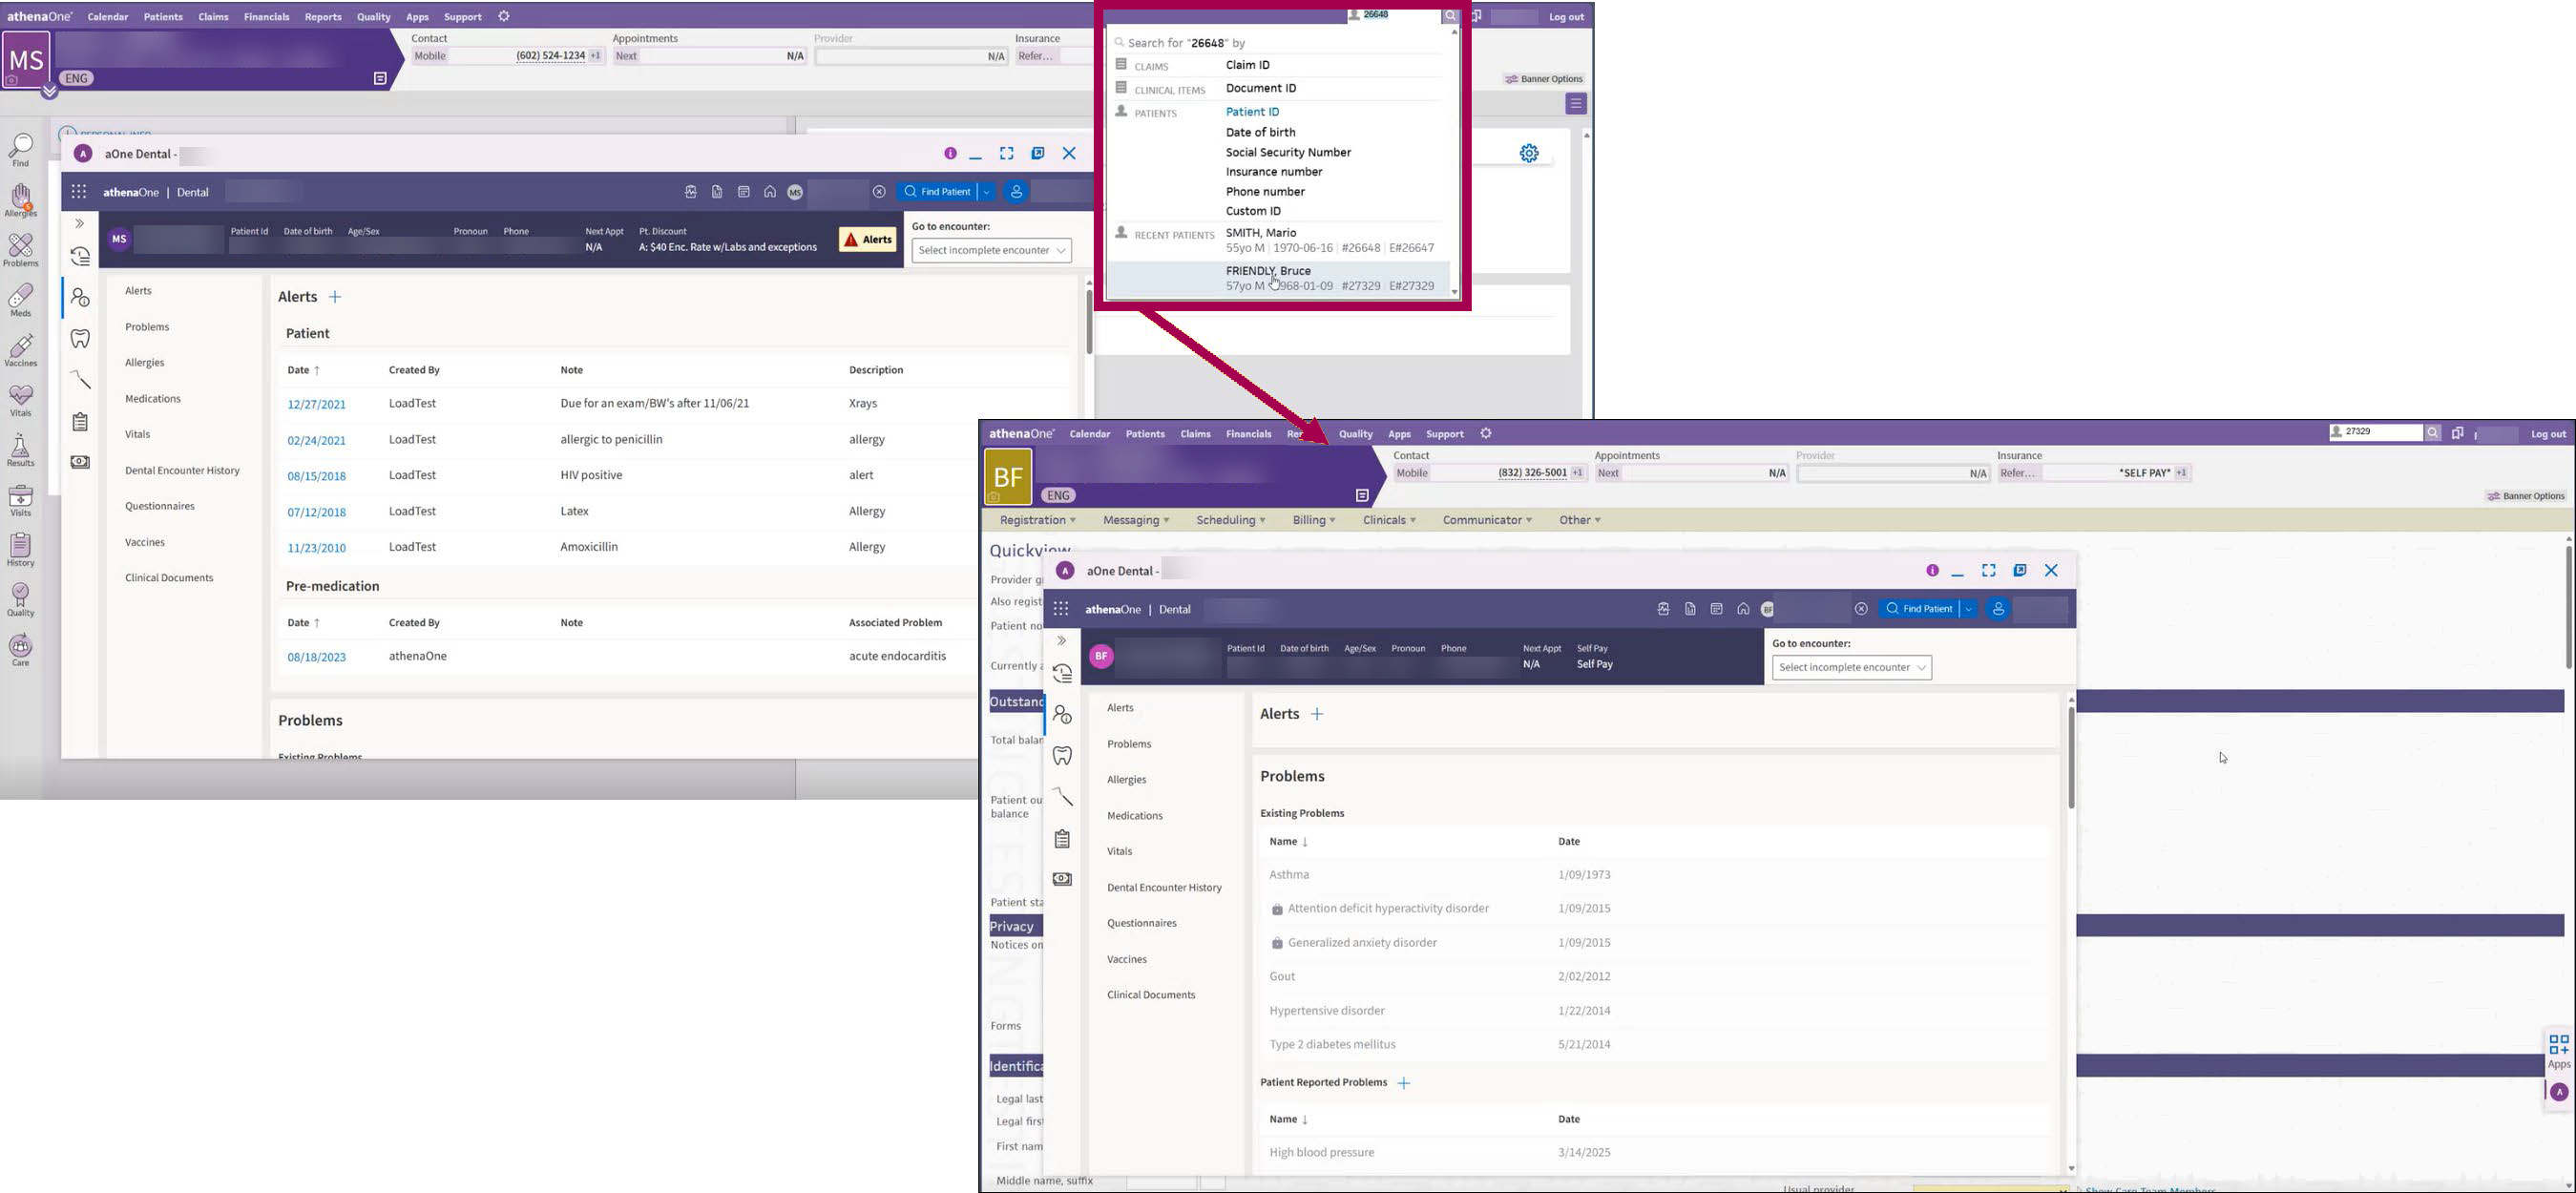
Task: Expand the sidebar chevron in MS dental window
Action: tap(80, 224)
